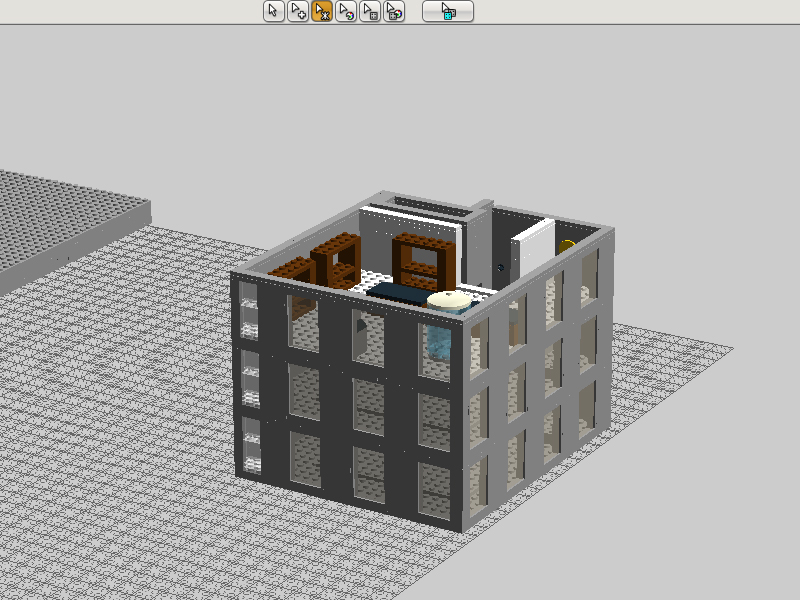Screen dimensions: 800x600
Task: Select the single selection arrow tool
Action: tap(273, 11)
